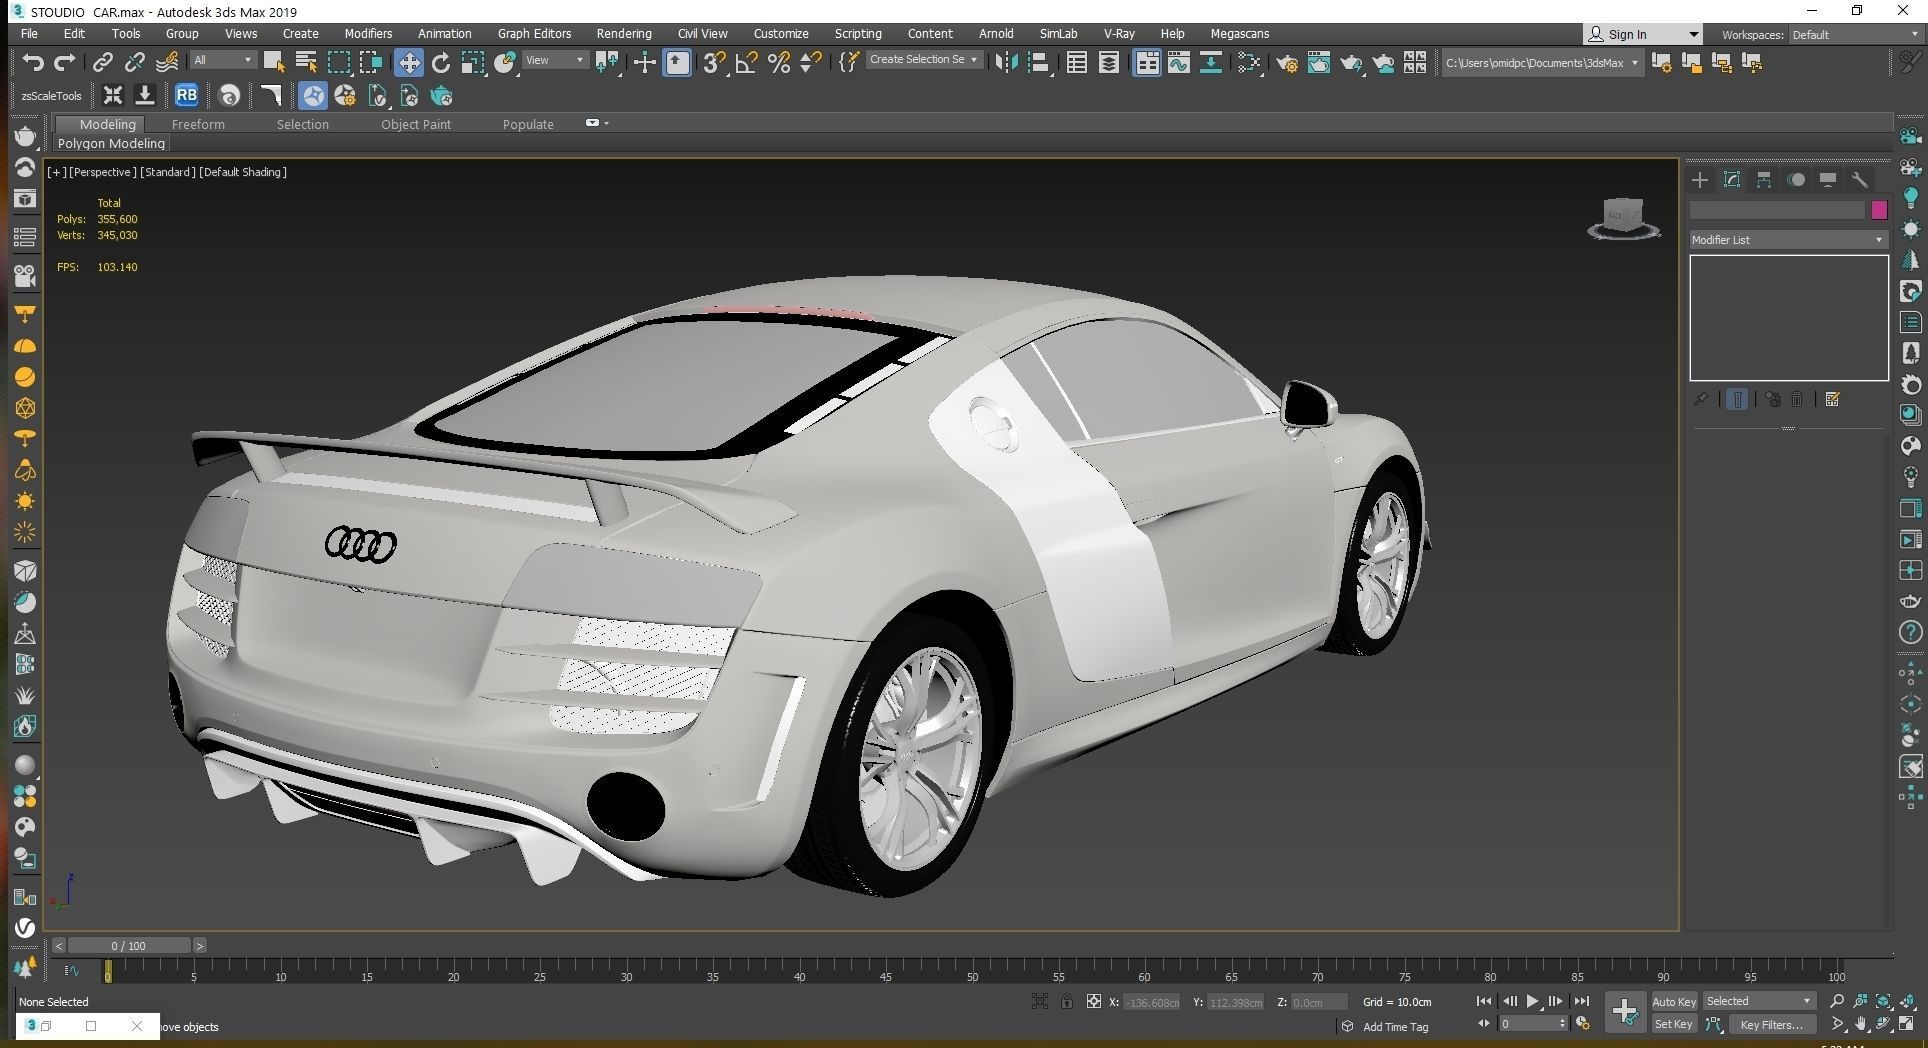Open Select by Name list
The height and width of the screenshot is (1048, 1928).
coord(306,63)
